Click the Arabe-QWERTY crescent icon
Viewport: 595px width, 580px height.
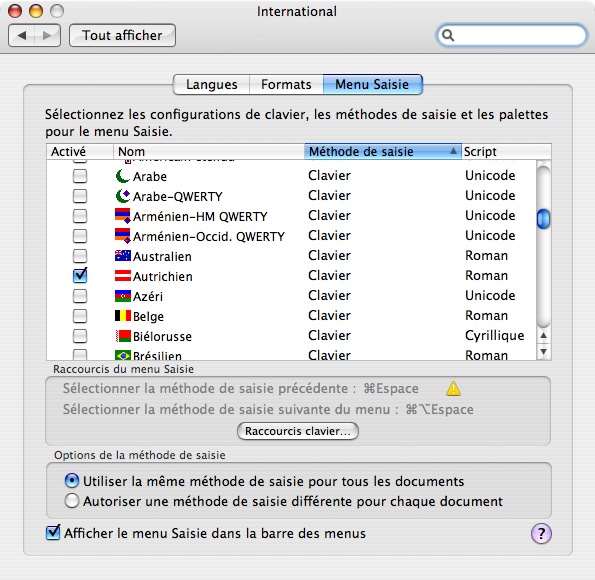pos(123,196)
